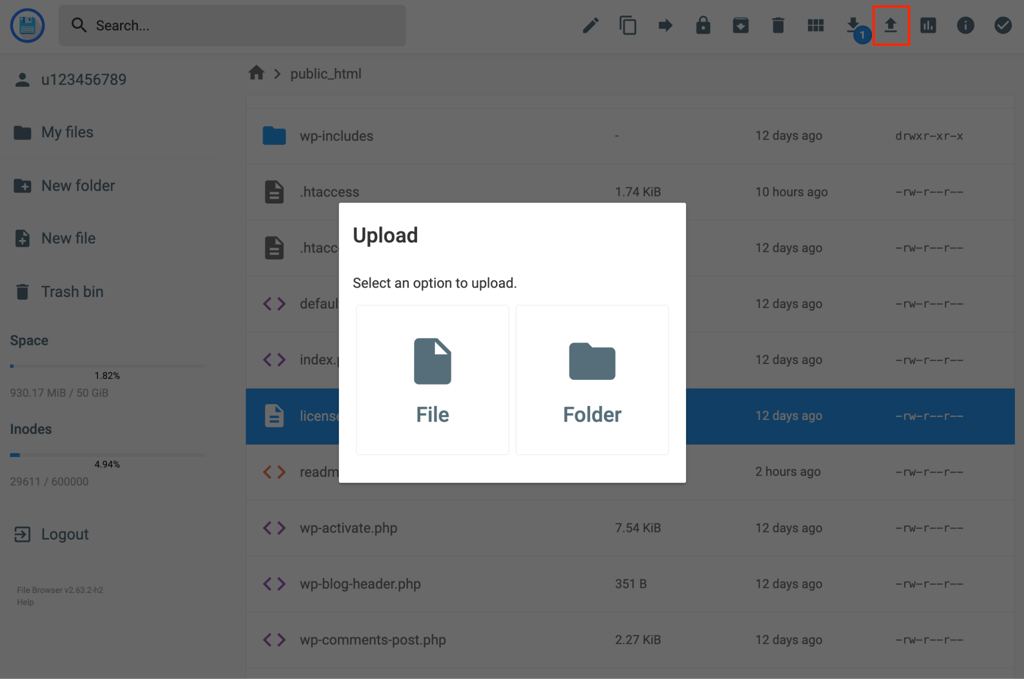1024x679 pixels.
Task: Click the upload icon in toolbar
Action: click(891, 25)
